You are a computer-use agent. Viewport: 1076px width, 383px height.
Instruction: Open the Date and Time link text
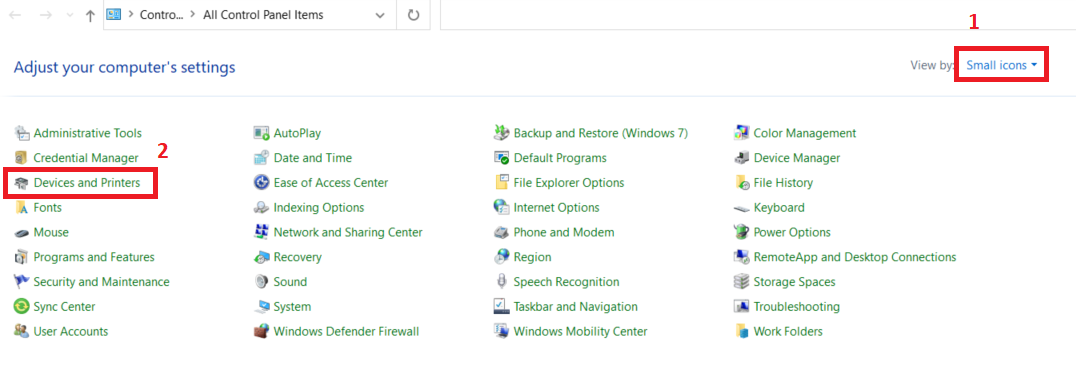click(312, 158)
